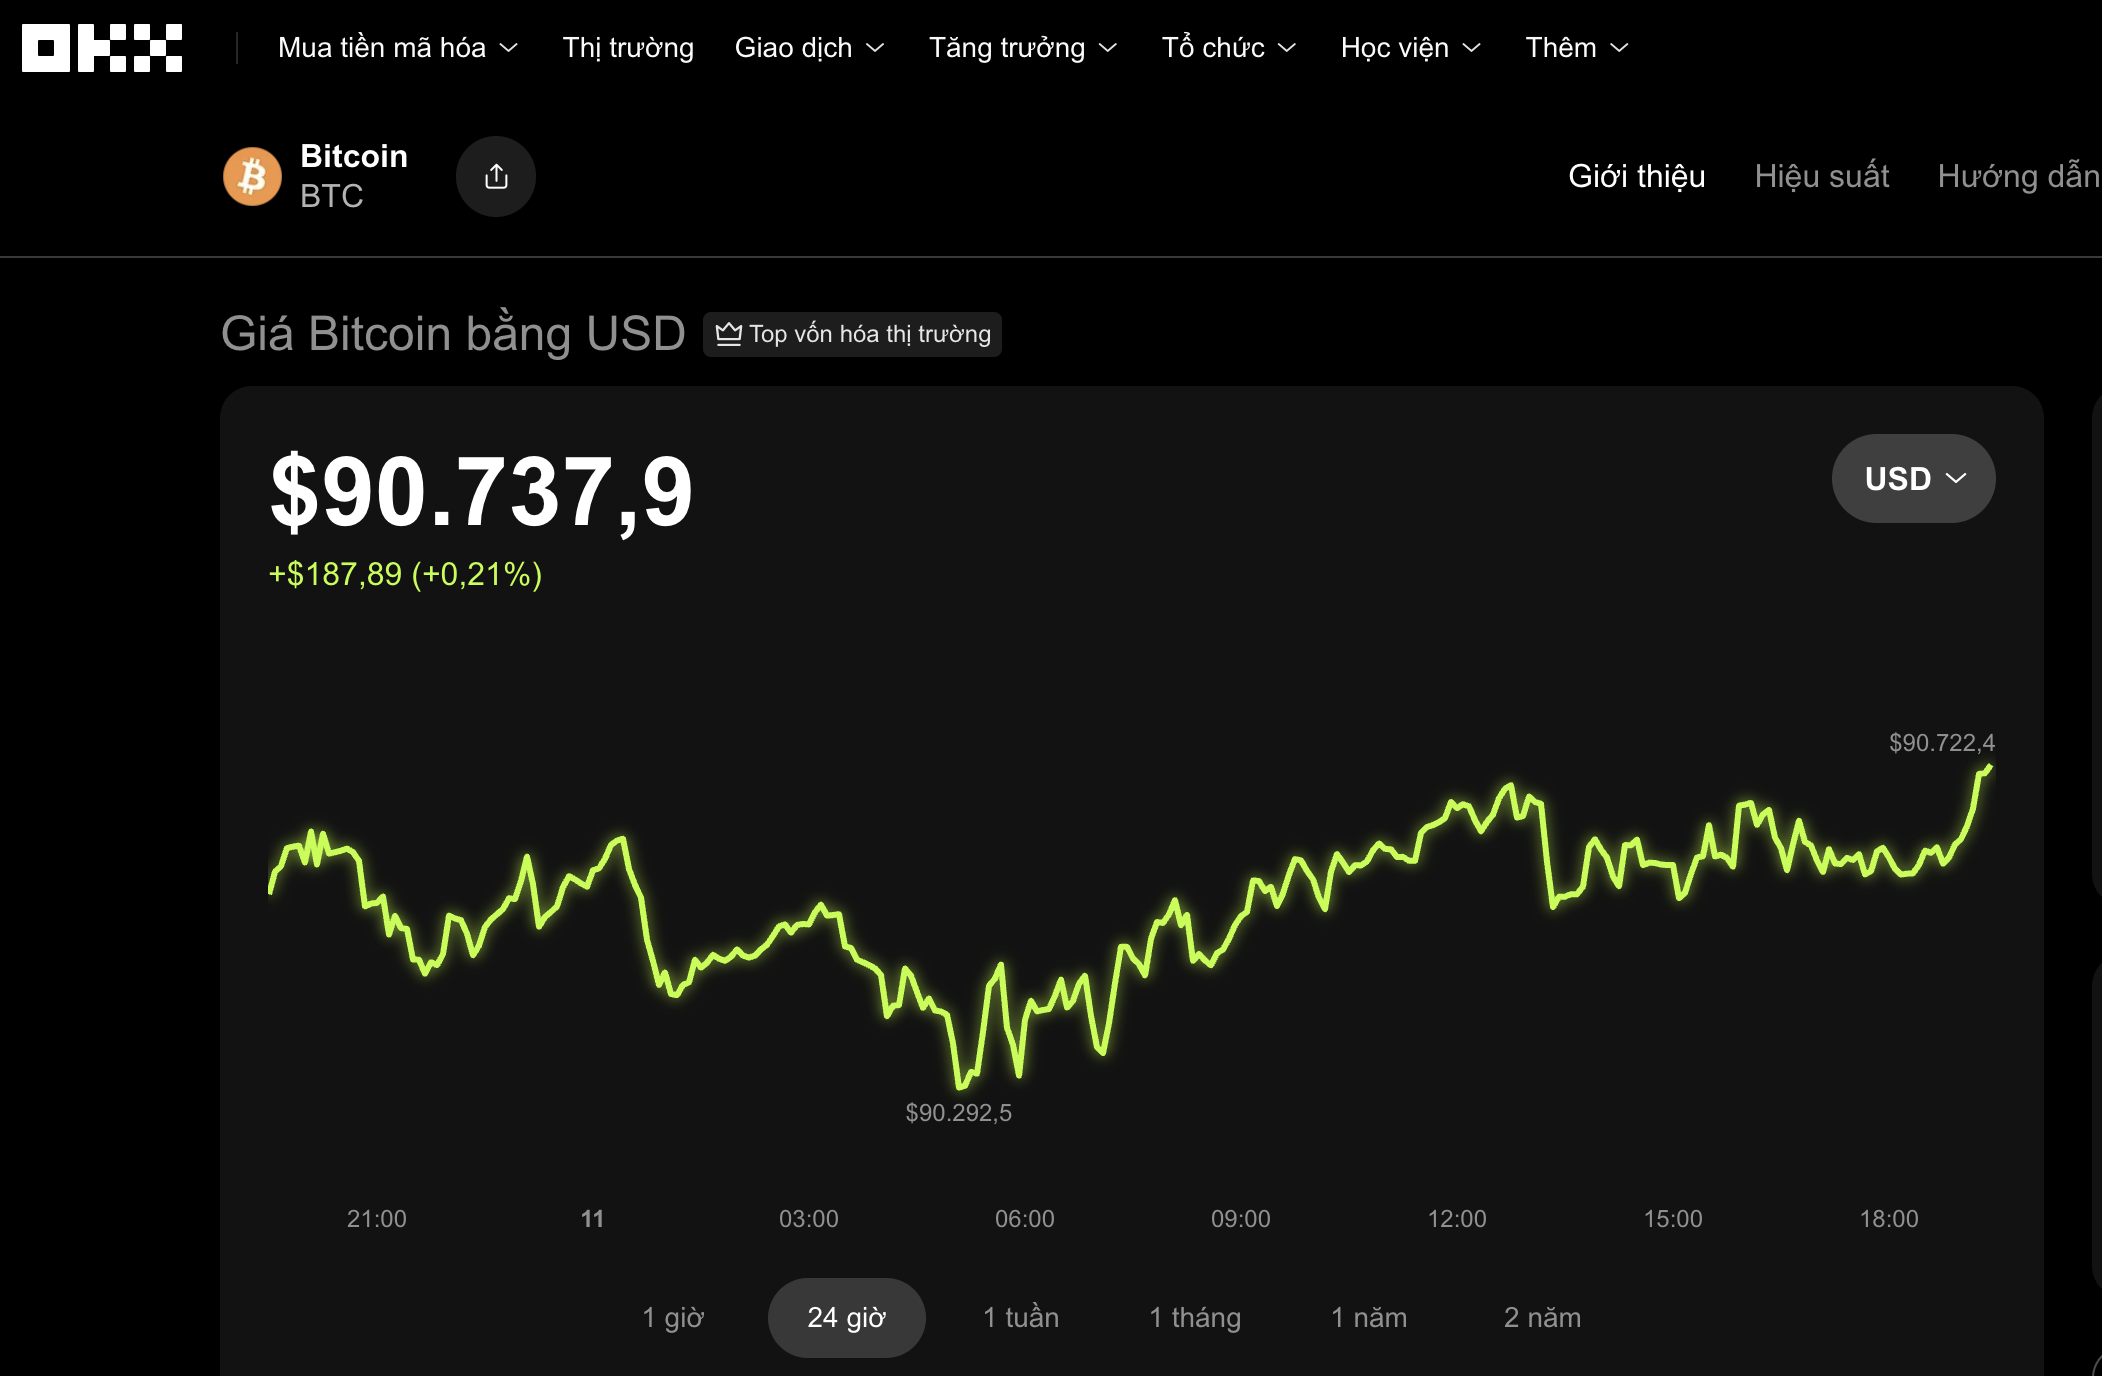Image resolution: width=2102 pixels, height=1376 pixels.
Task: Open the Tổ chức dropdown
Action: pyautogui.click(x=1228, y=47)
